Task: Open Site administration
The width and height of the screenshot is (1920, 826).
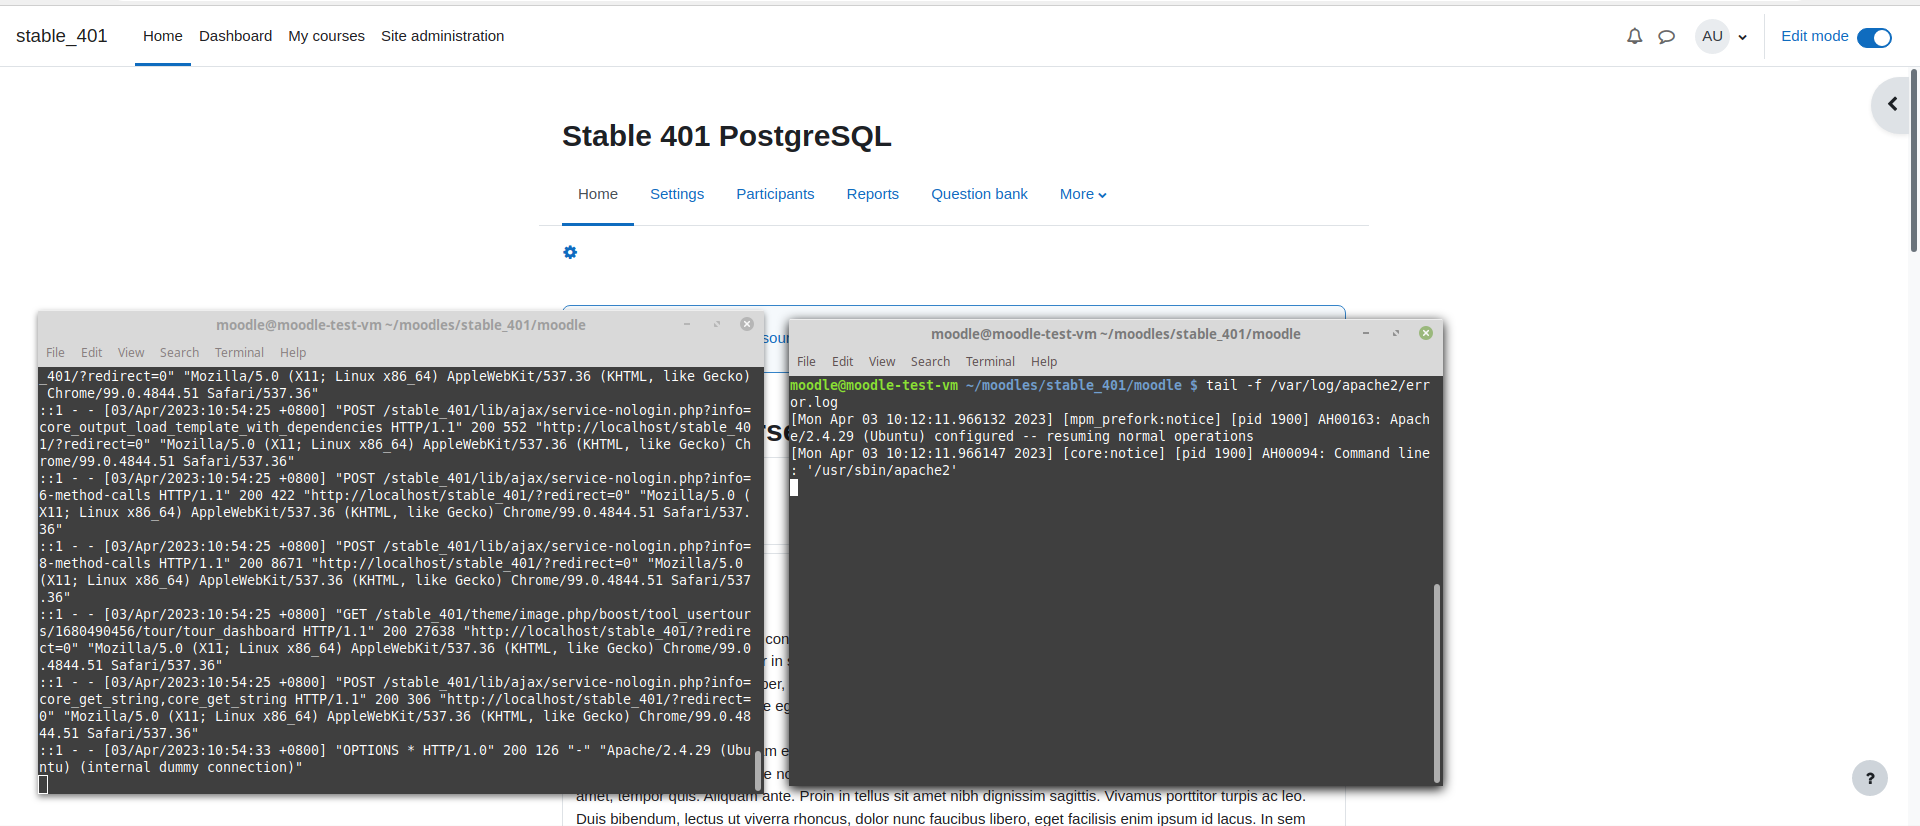Action: [442, 36]
